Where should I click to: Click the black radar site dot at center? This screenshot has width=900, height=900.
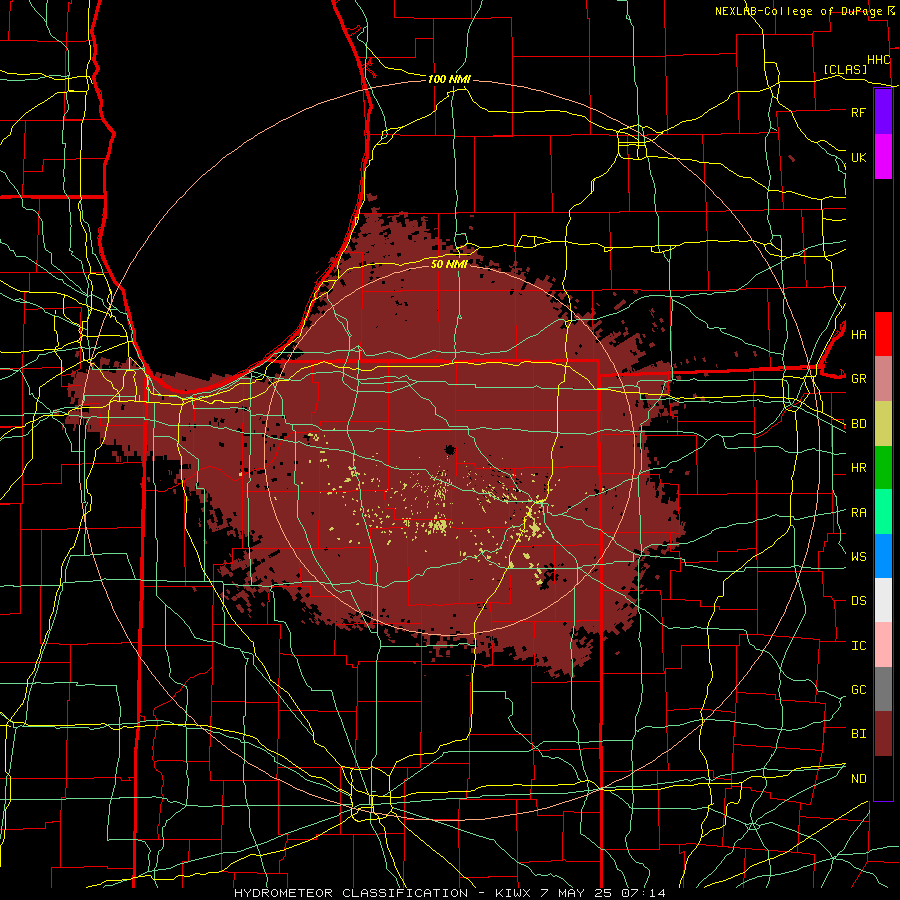[450, 449]
